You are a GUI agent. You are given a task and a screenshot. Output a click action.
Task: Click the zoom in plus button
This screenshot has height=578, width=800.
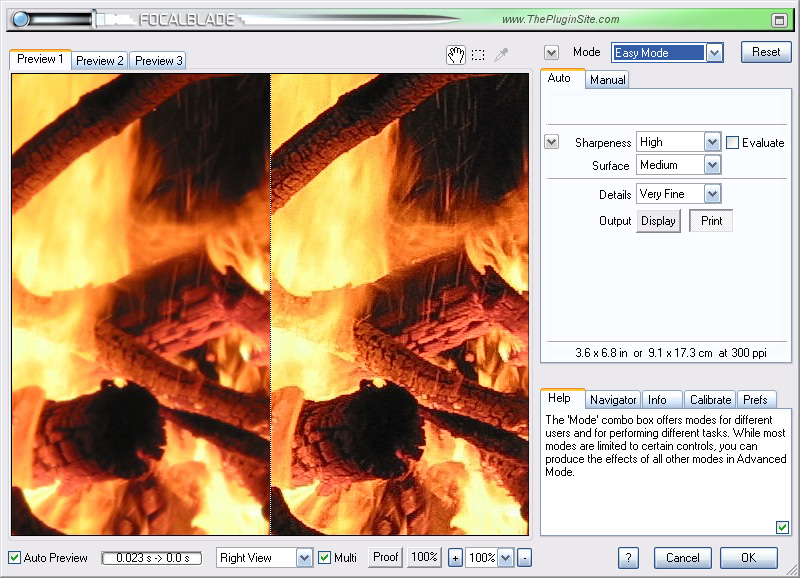point(455,558)
